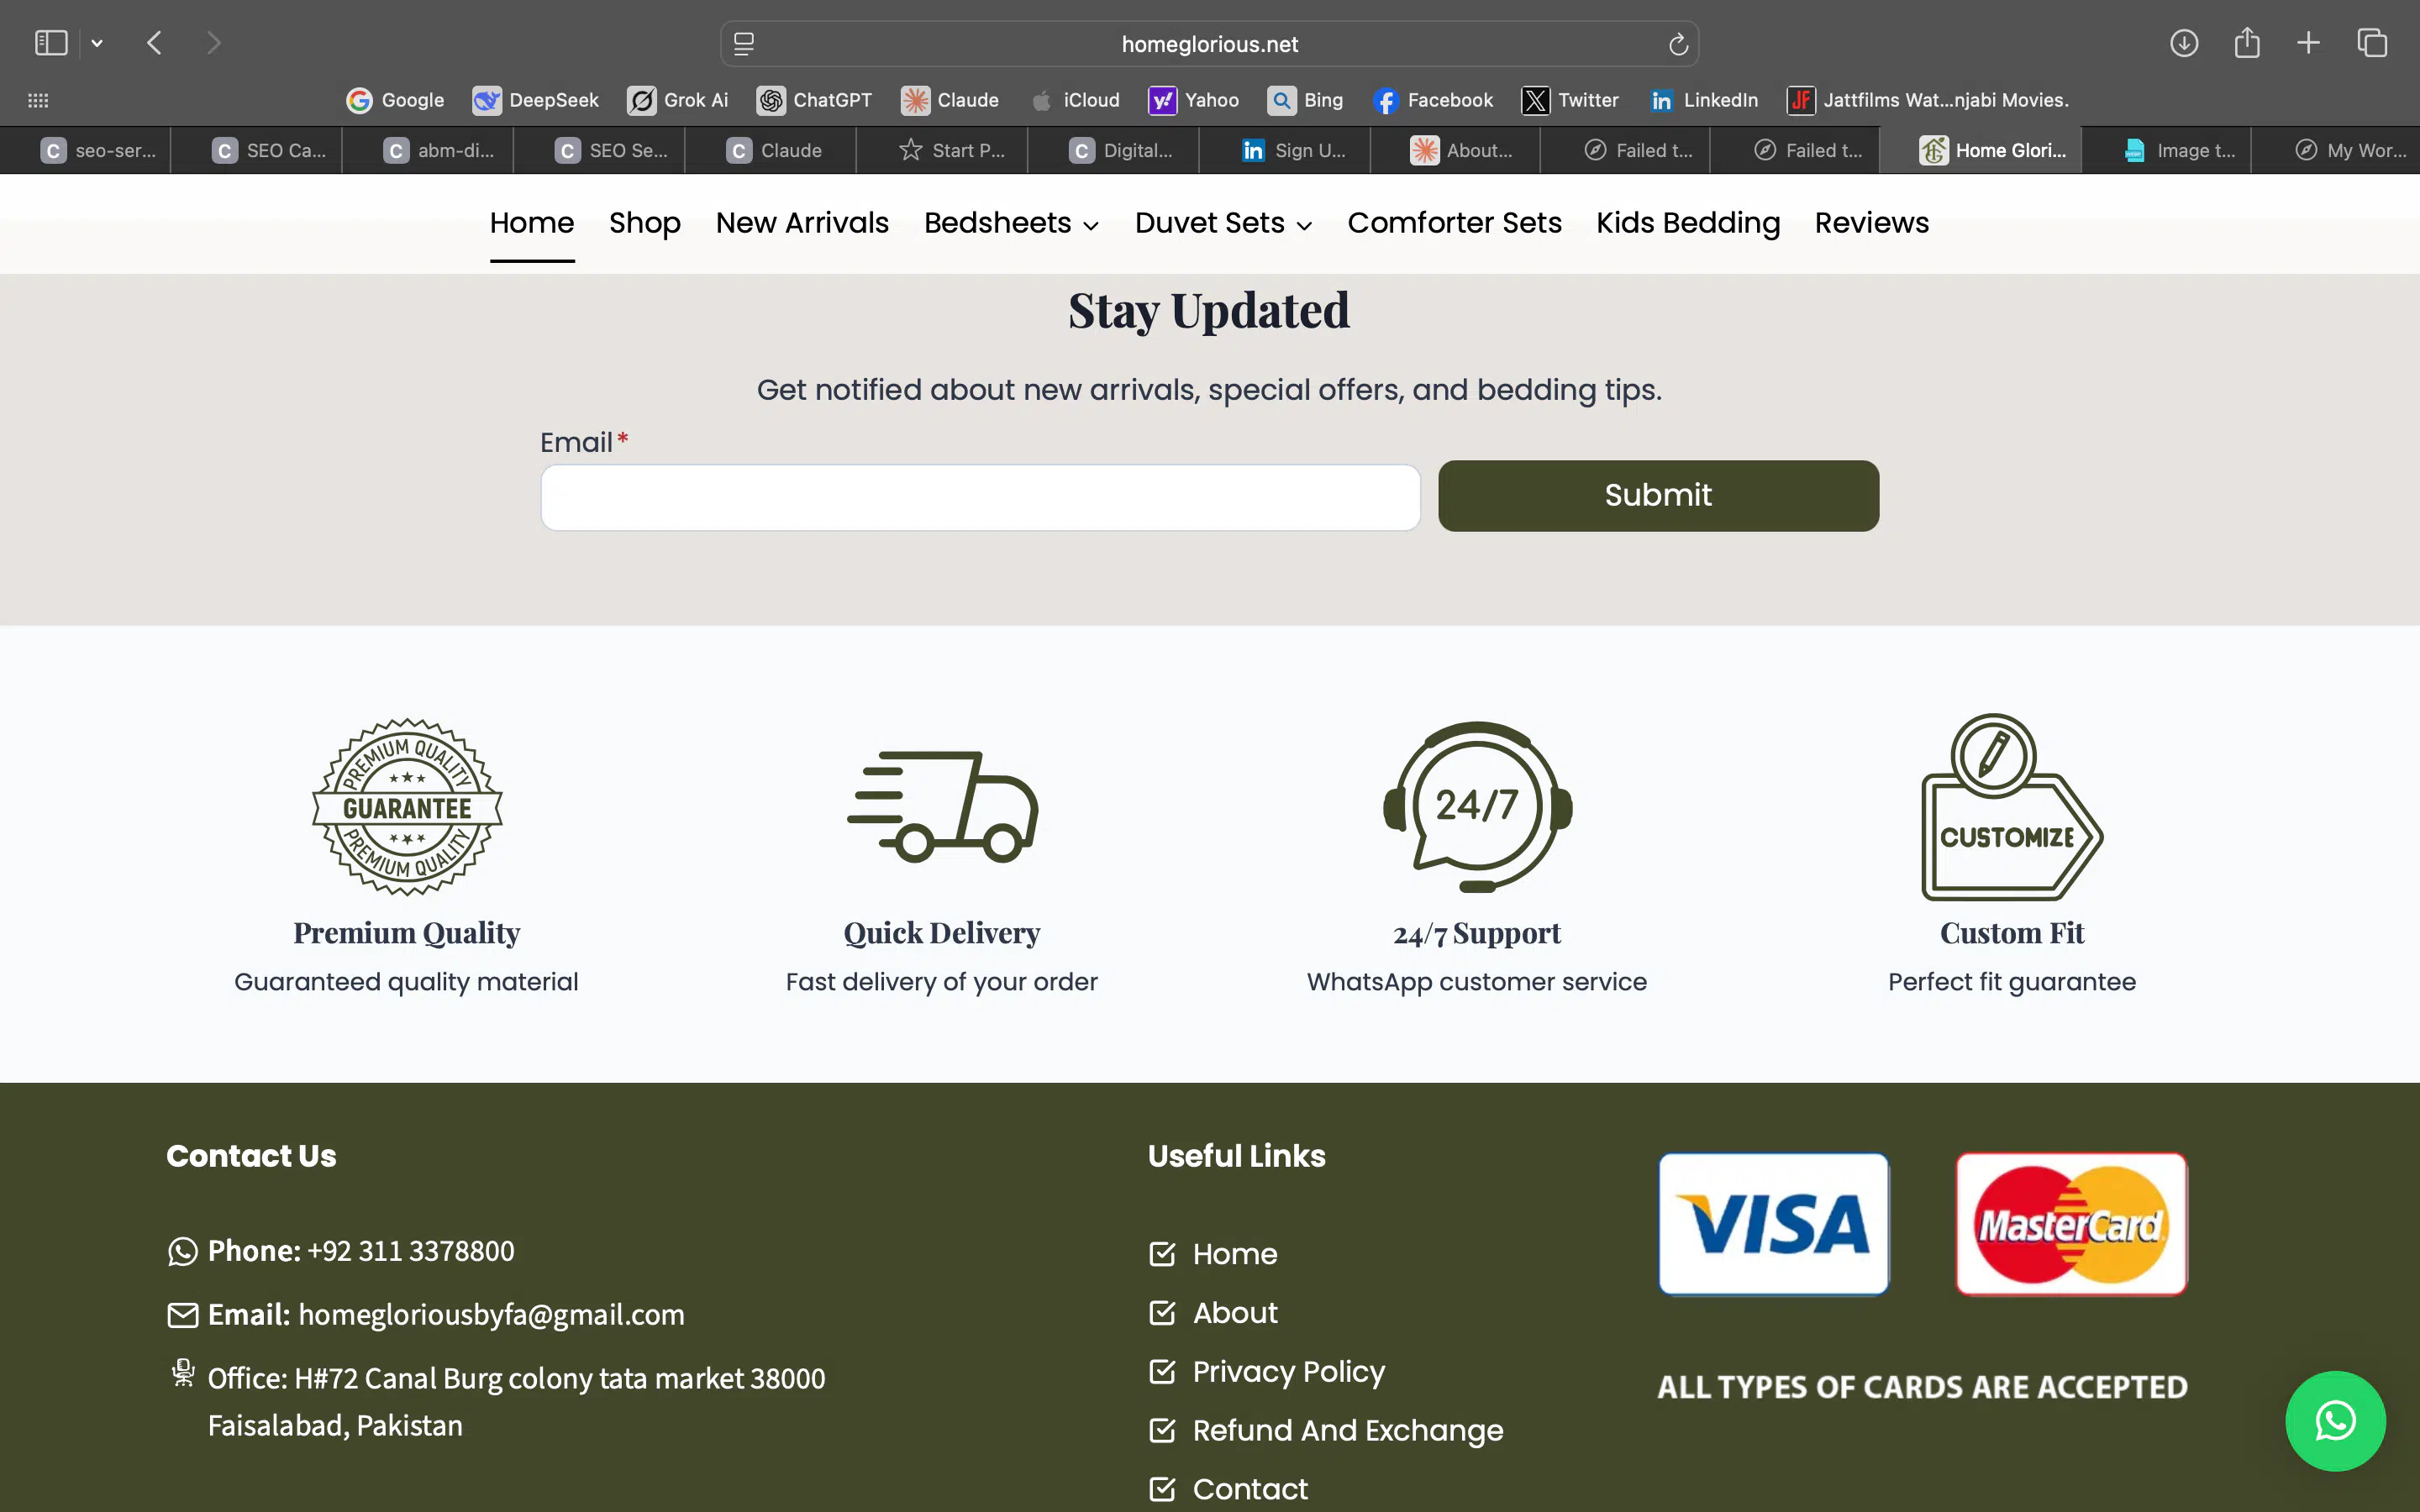Click the Share icon in toolbar
The image size is (2420, 1512).
pyautogui.click(x=2247, y=43)
